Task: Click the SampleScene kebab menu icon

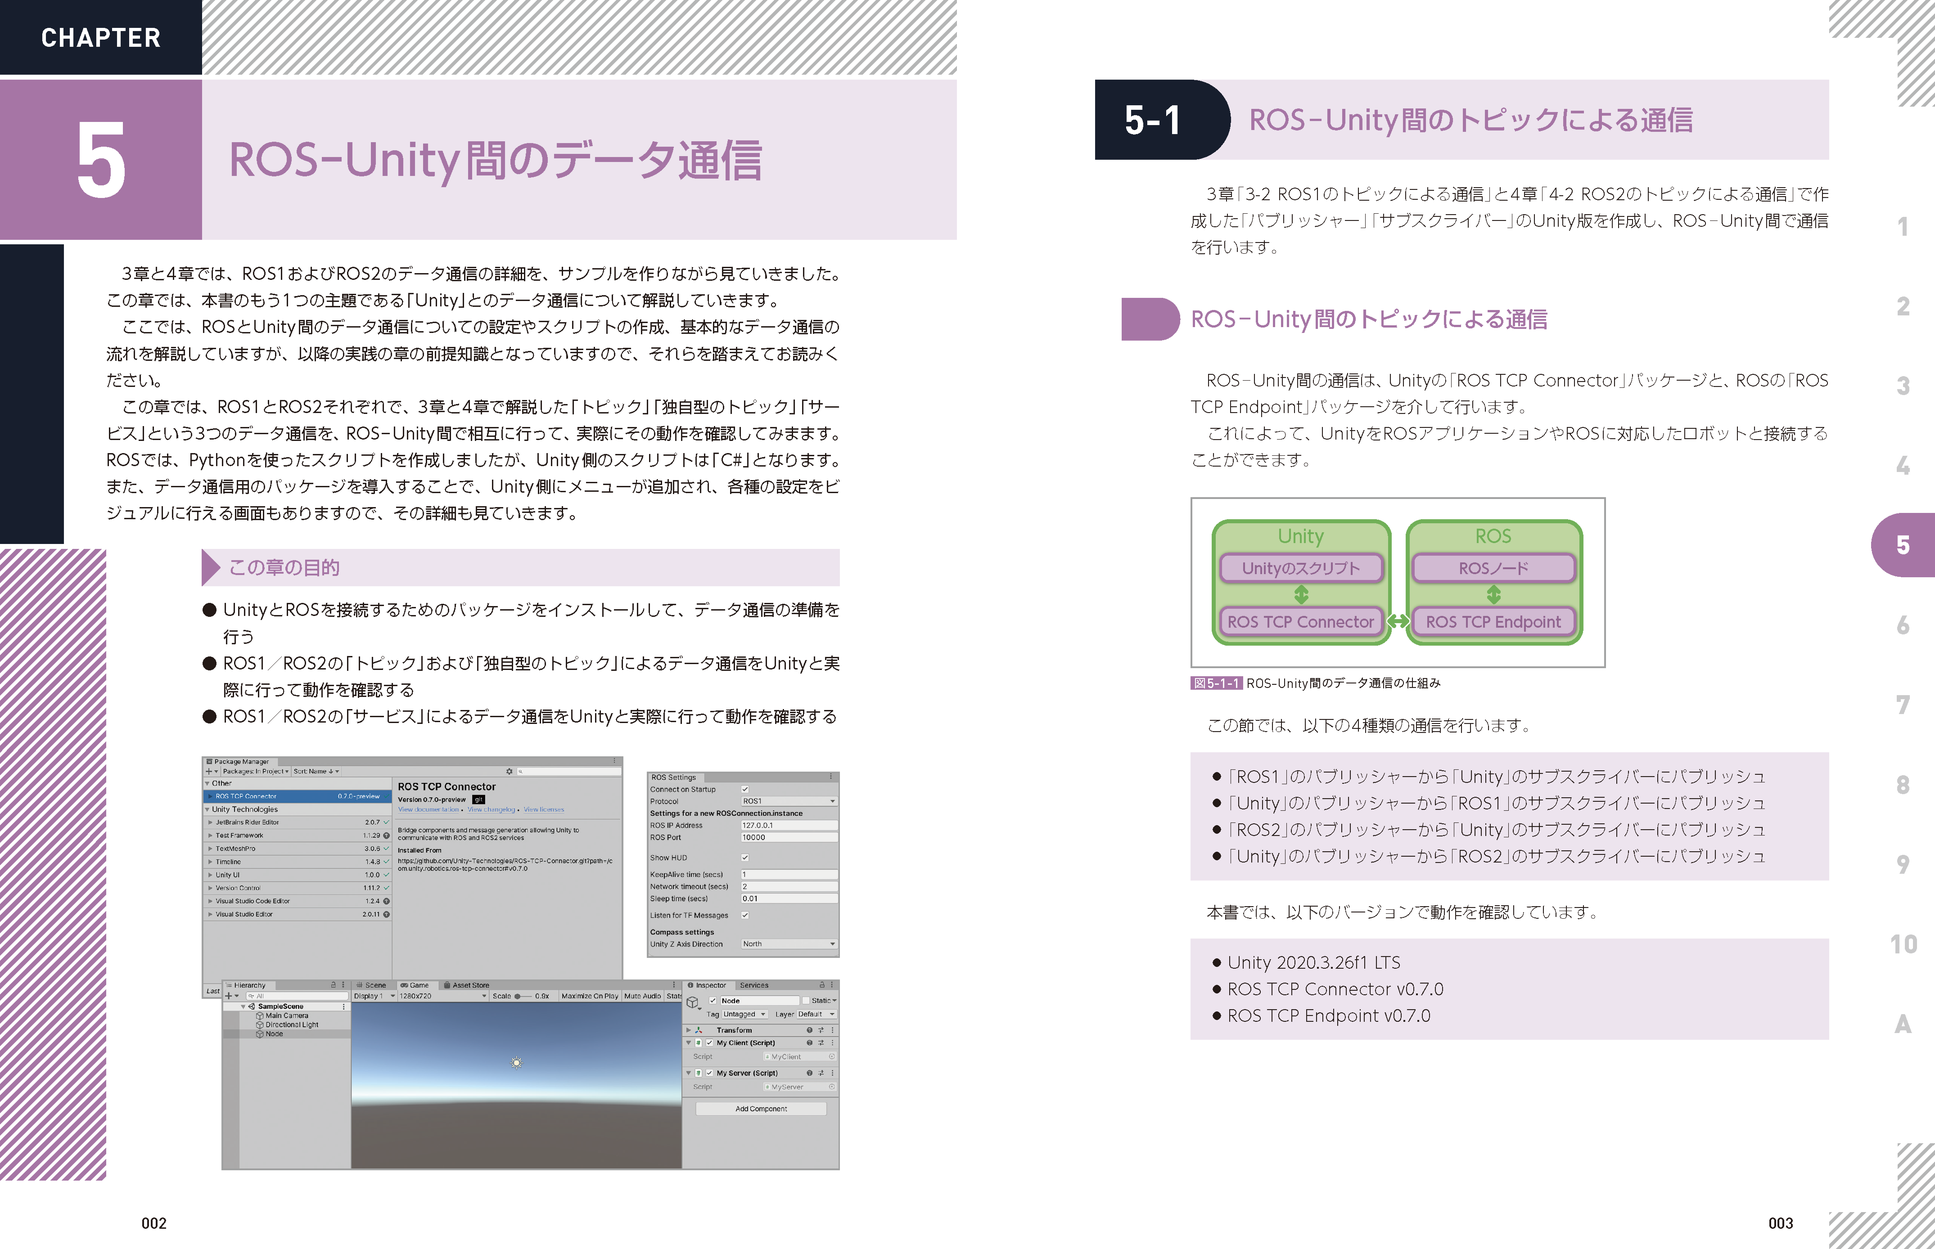Action: pos(344,1006)
